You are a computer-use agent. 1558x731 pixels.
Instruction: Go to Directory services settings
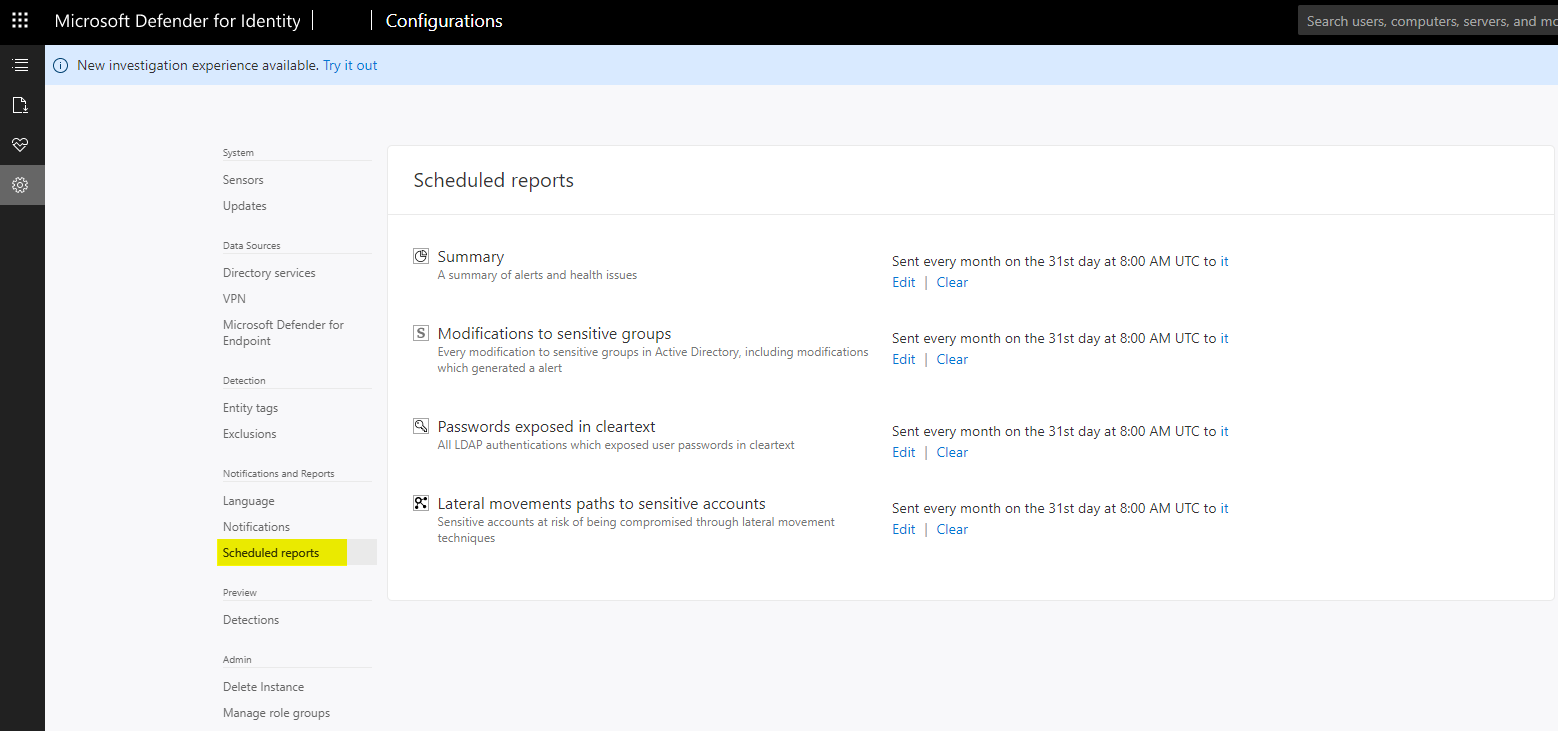269,273
